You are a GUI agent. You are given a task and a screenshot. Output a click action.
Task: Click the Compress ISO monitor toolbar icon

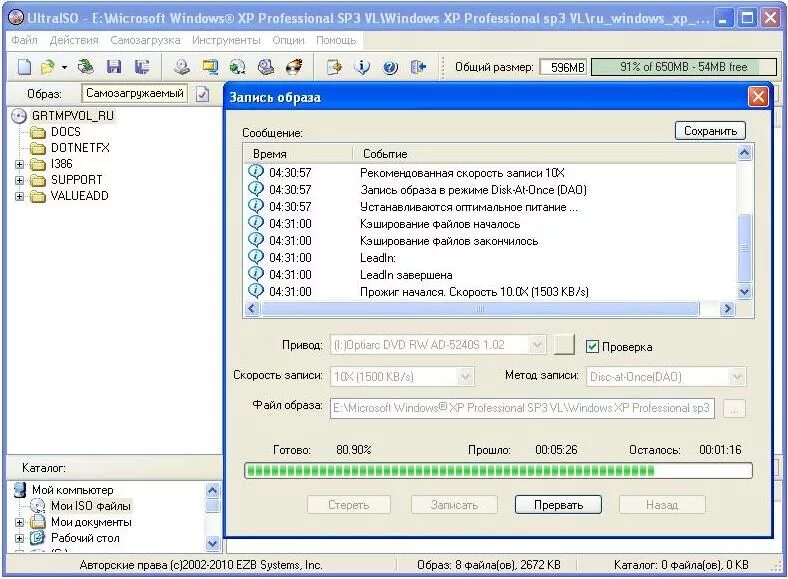pos(210,67)
